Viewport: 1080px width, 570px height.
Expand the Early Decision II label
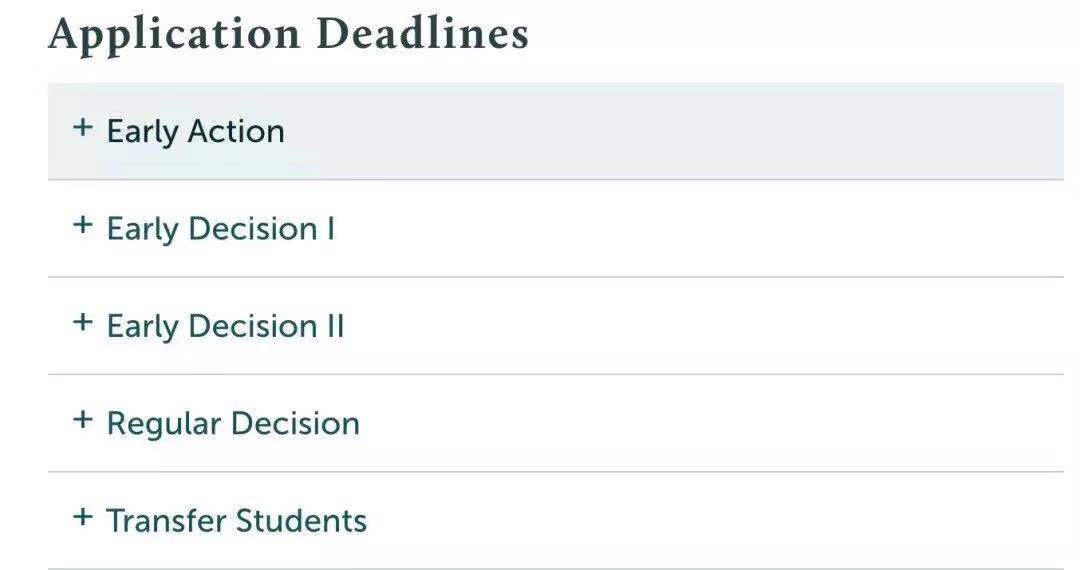[x=225, y=326]
